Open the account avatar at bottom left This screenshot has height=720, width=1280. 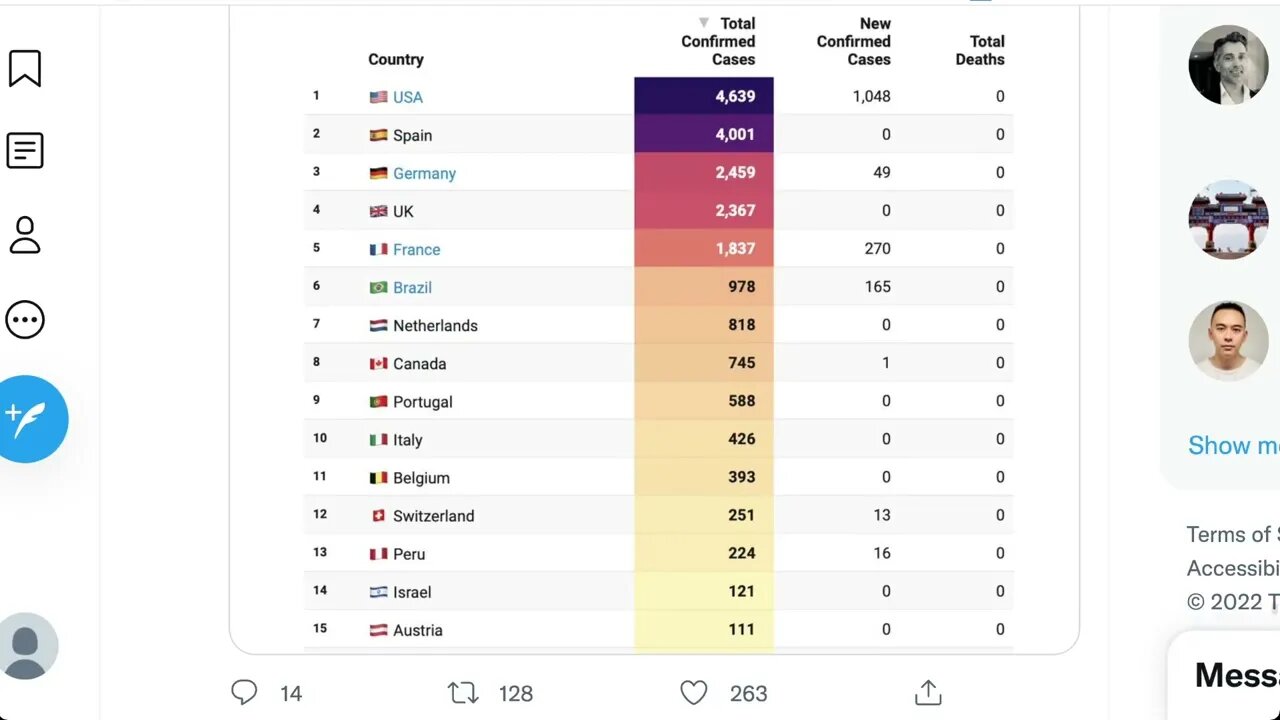(x=27, y=646)
